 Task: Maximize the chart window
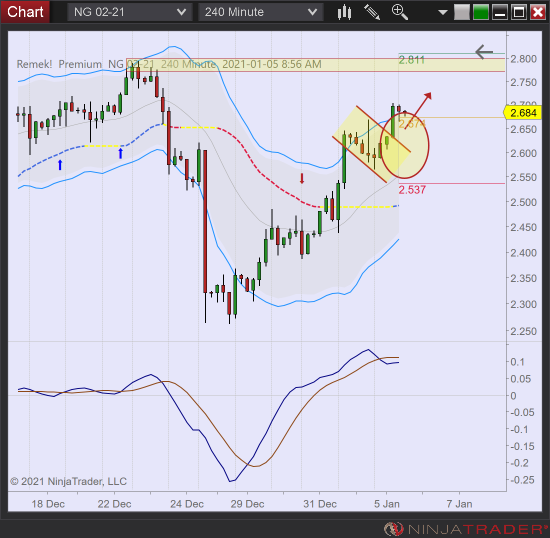coord(519,12)
